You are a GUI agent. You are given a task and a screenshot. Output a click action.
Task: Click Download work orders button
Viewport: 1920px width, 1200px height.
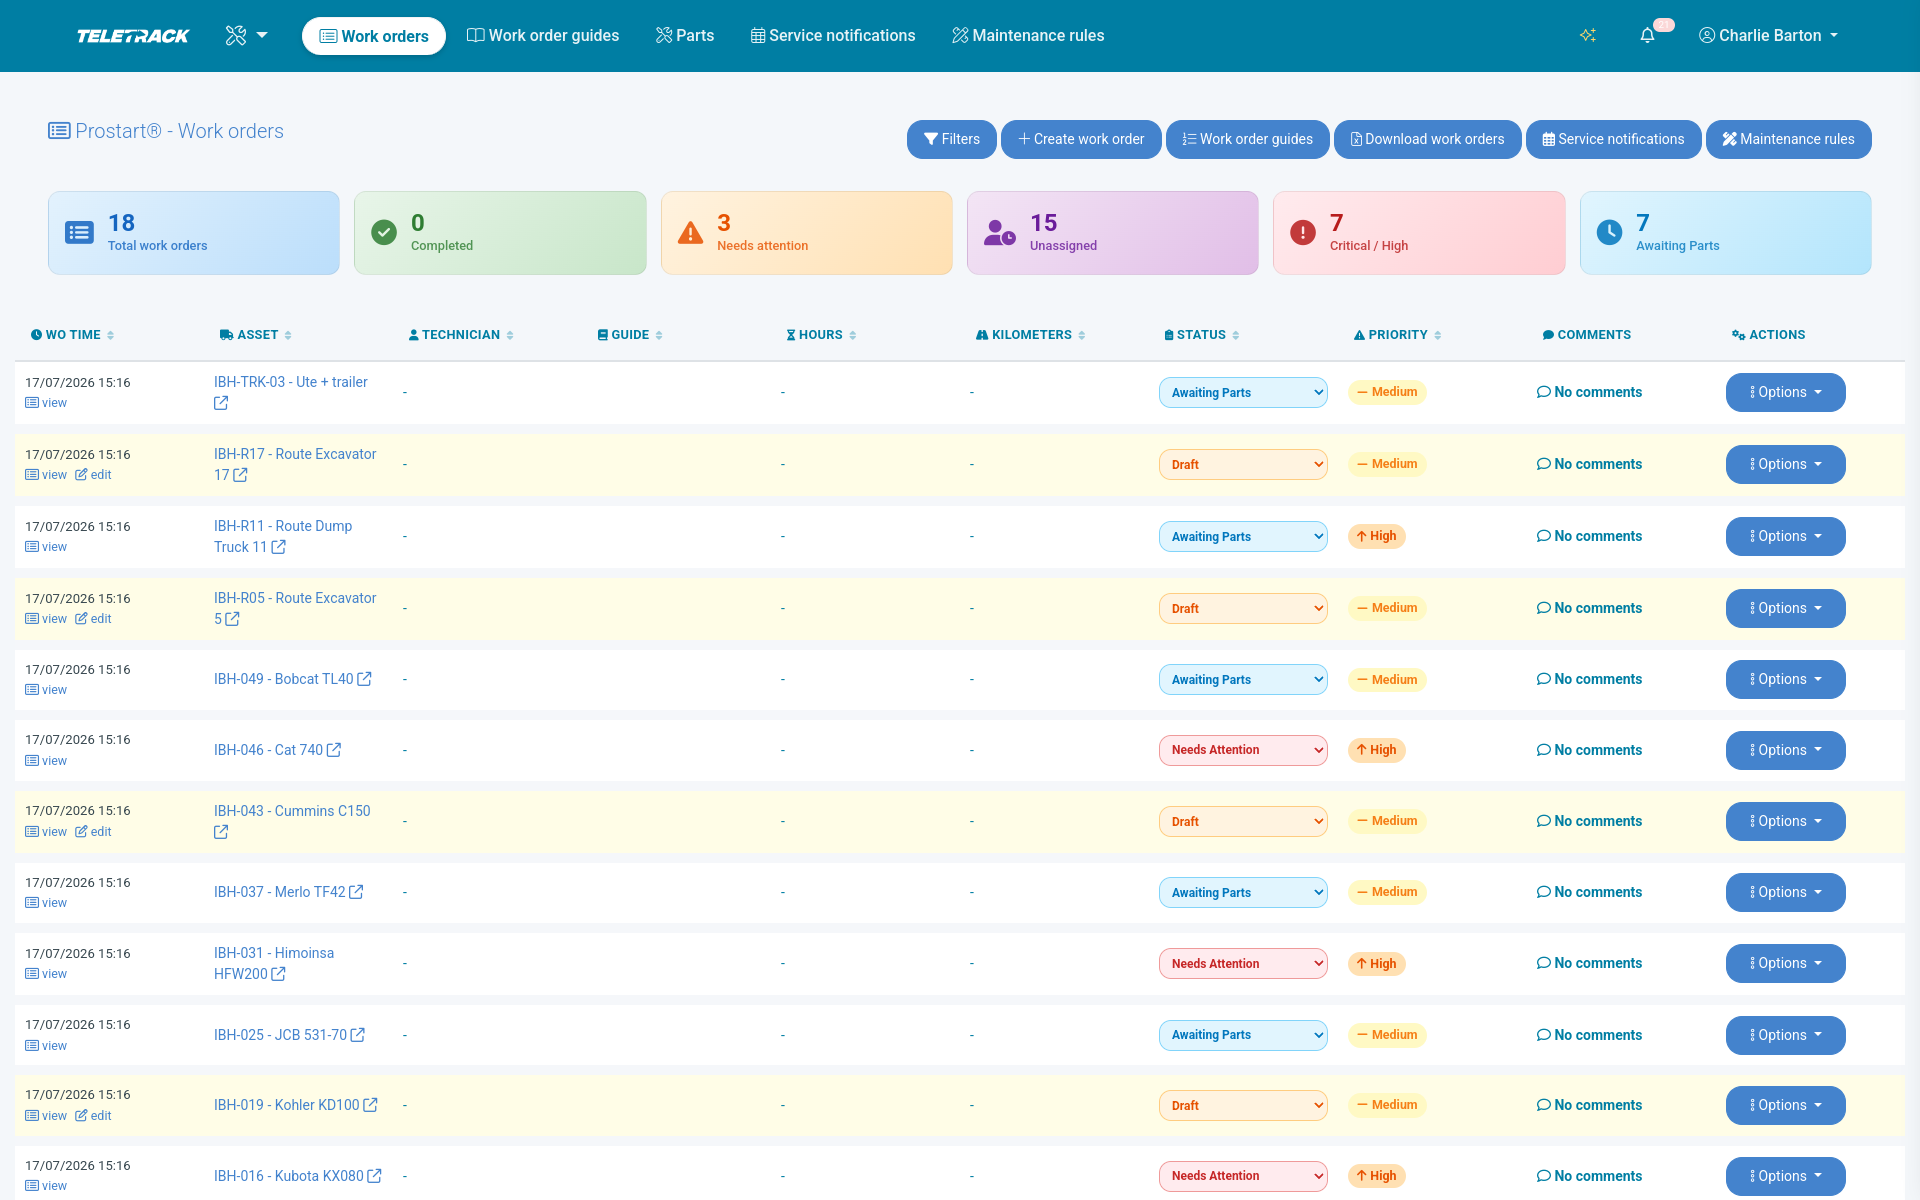coord(1428,139)
